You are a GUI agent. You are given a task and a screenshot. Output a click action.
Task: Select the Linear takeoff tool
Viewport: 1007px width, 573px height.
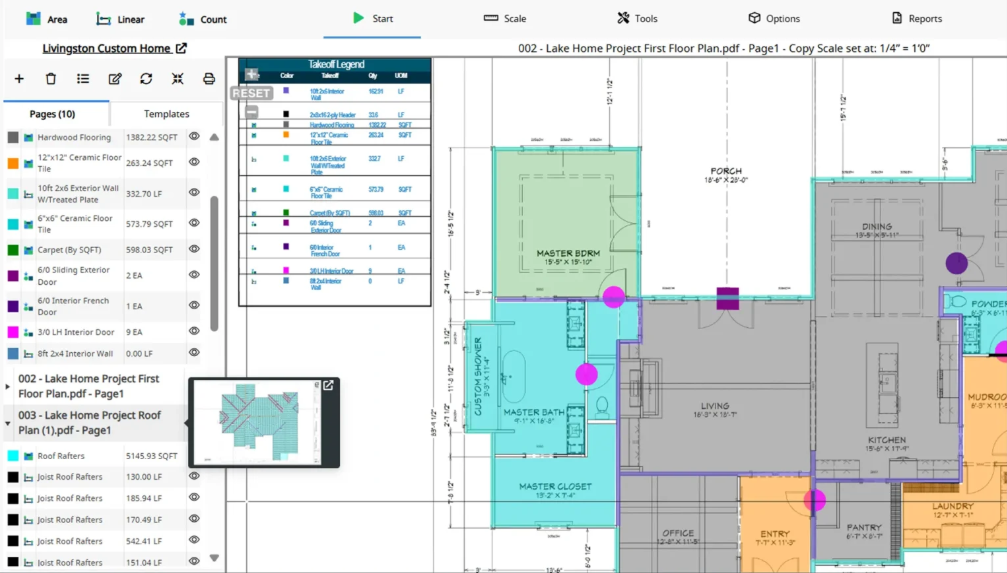[120, 19]
